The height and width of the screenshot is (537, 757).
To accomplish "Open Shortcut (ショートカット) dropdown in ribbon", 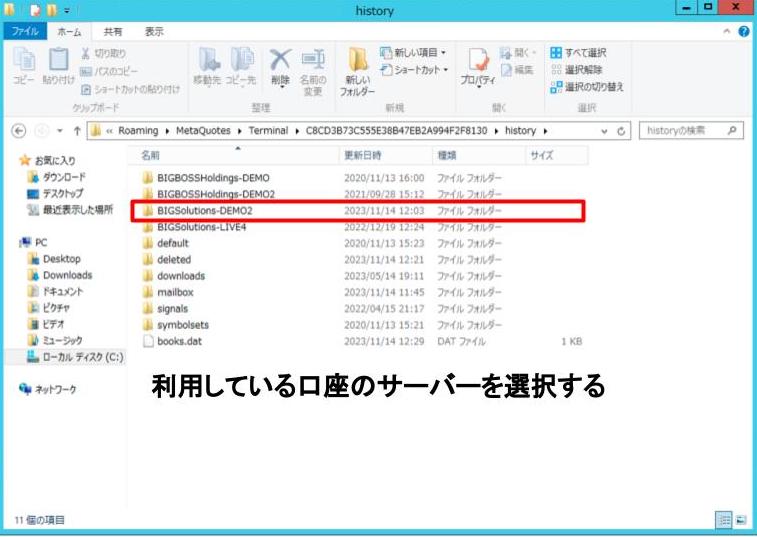I will click(415, 70).
